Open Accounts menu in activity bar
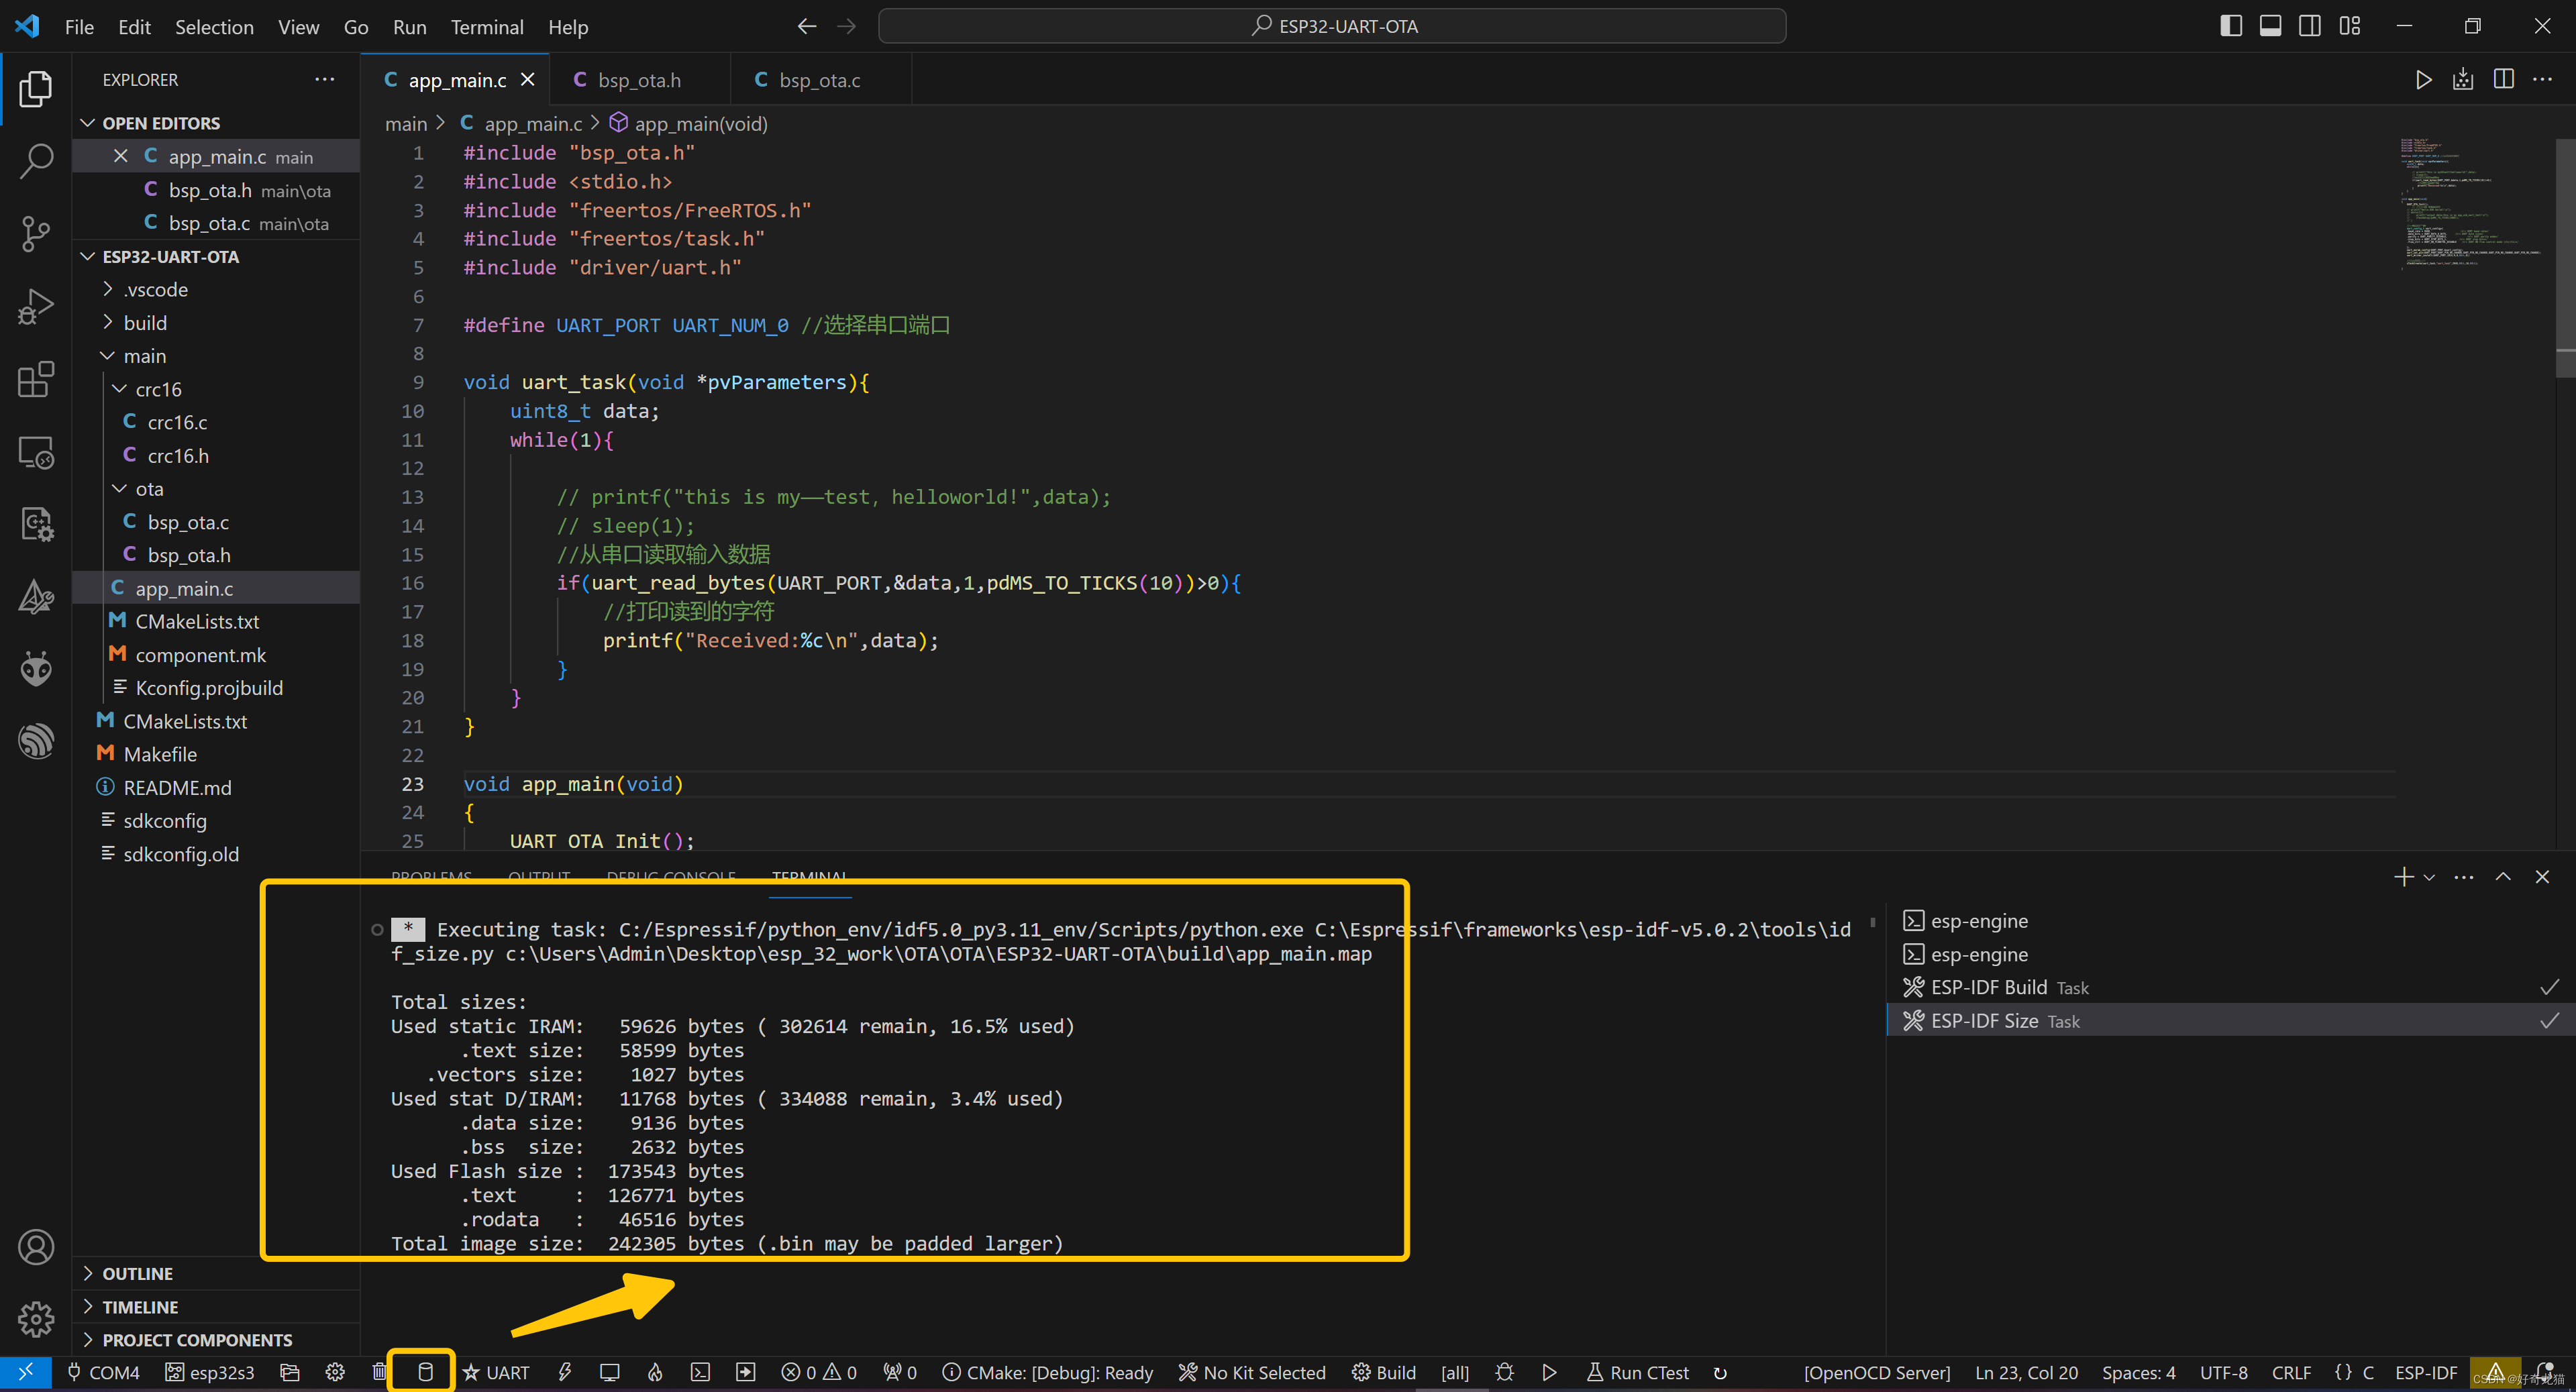 point(36,1247)
